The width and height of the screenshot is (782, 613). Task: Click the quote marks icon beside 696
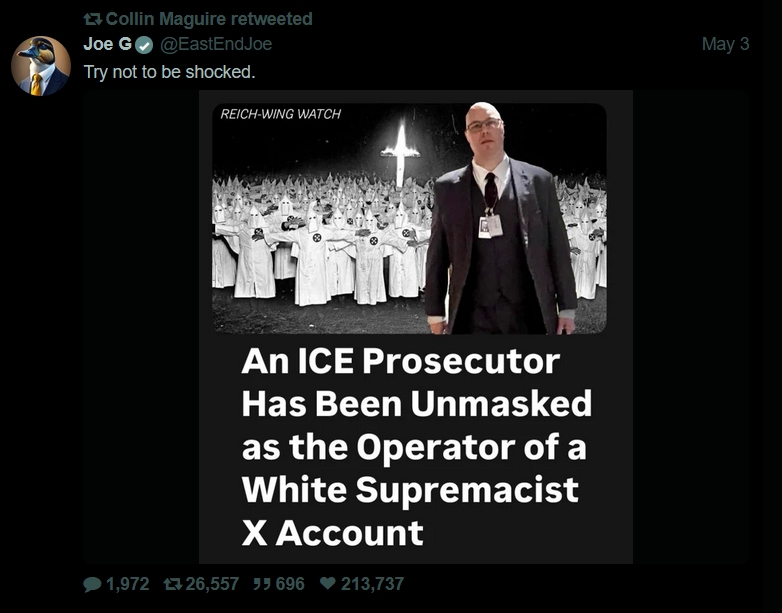(x=263, y=584)
